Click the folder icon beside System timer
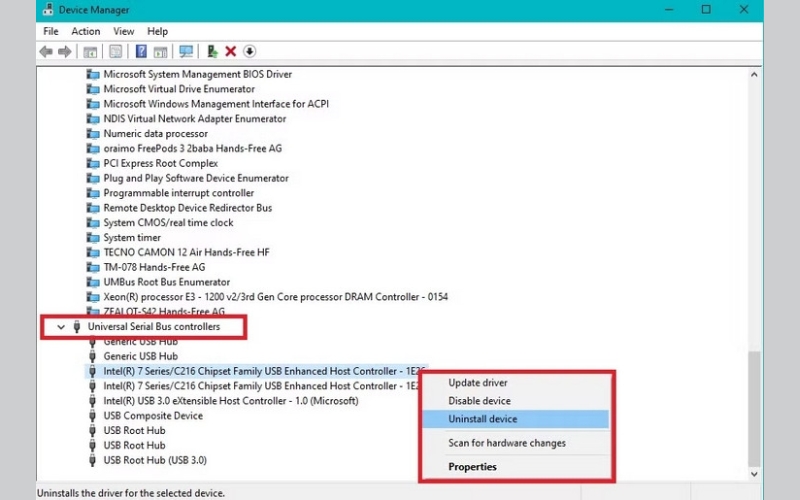 pyautogui.click(x=93, y=237)
